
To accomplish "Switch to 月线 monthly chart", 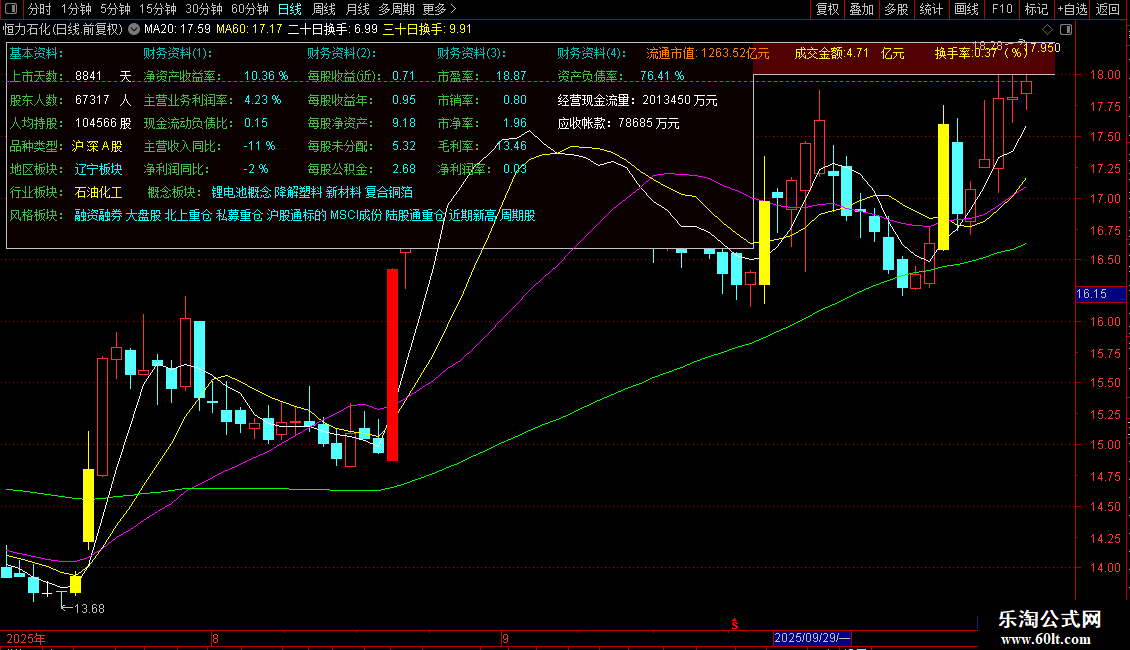I will pos(357,9).
